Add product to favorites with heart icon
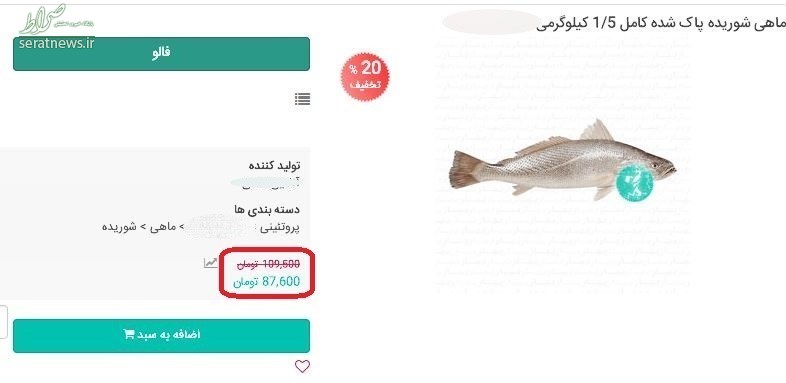Screen dimensions: 786x383 [302, 366]
